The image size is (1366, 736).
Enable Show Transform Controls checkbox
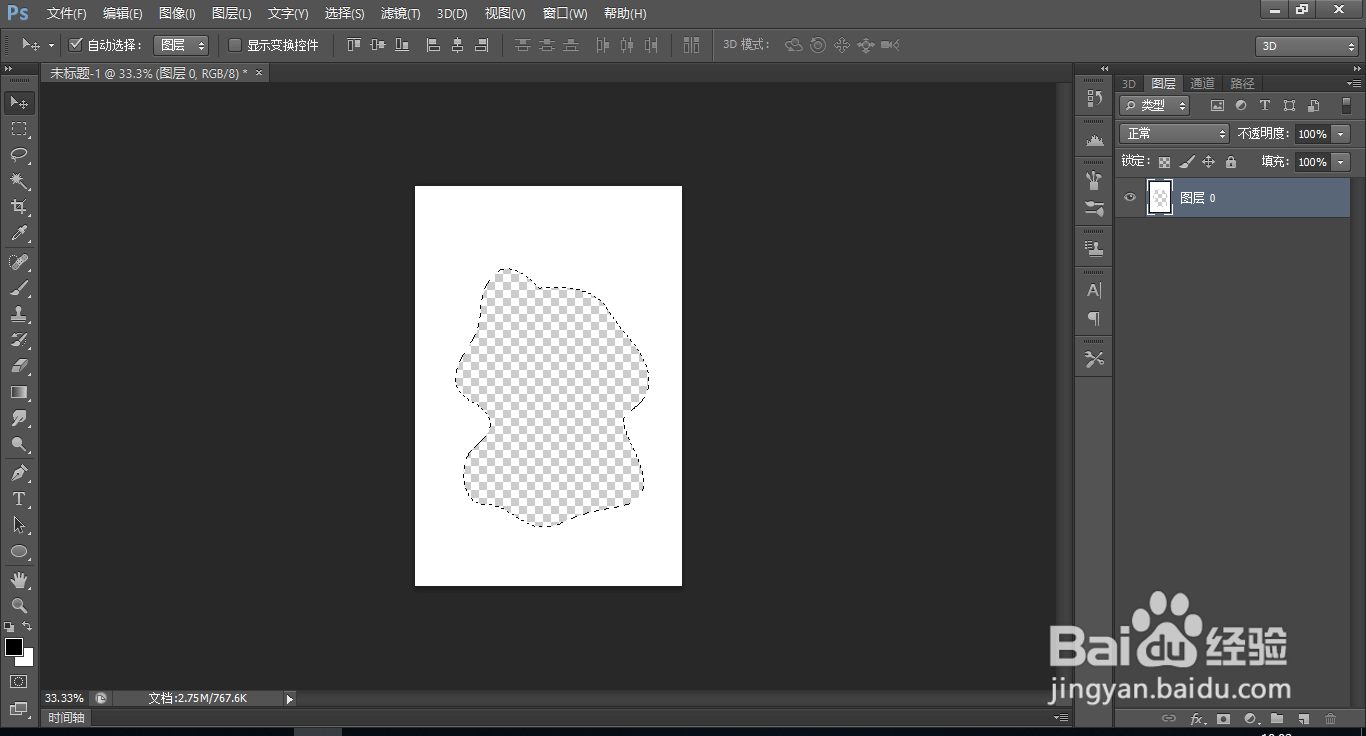pos(235,45)
